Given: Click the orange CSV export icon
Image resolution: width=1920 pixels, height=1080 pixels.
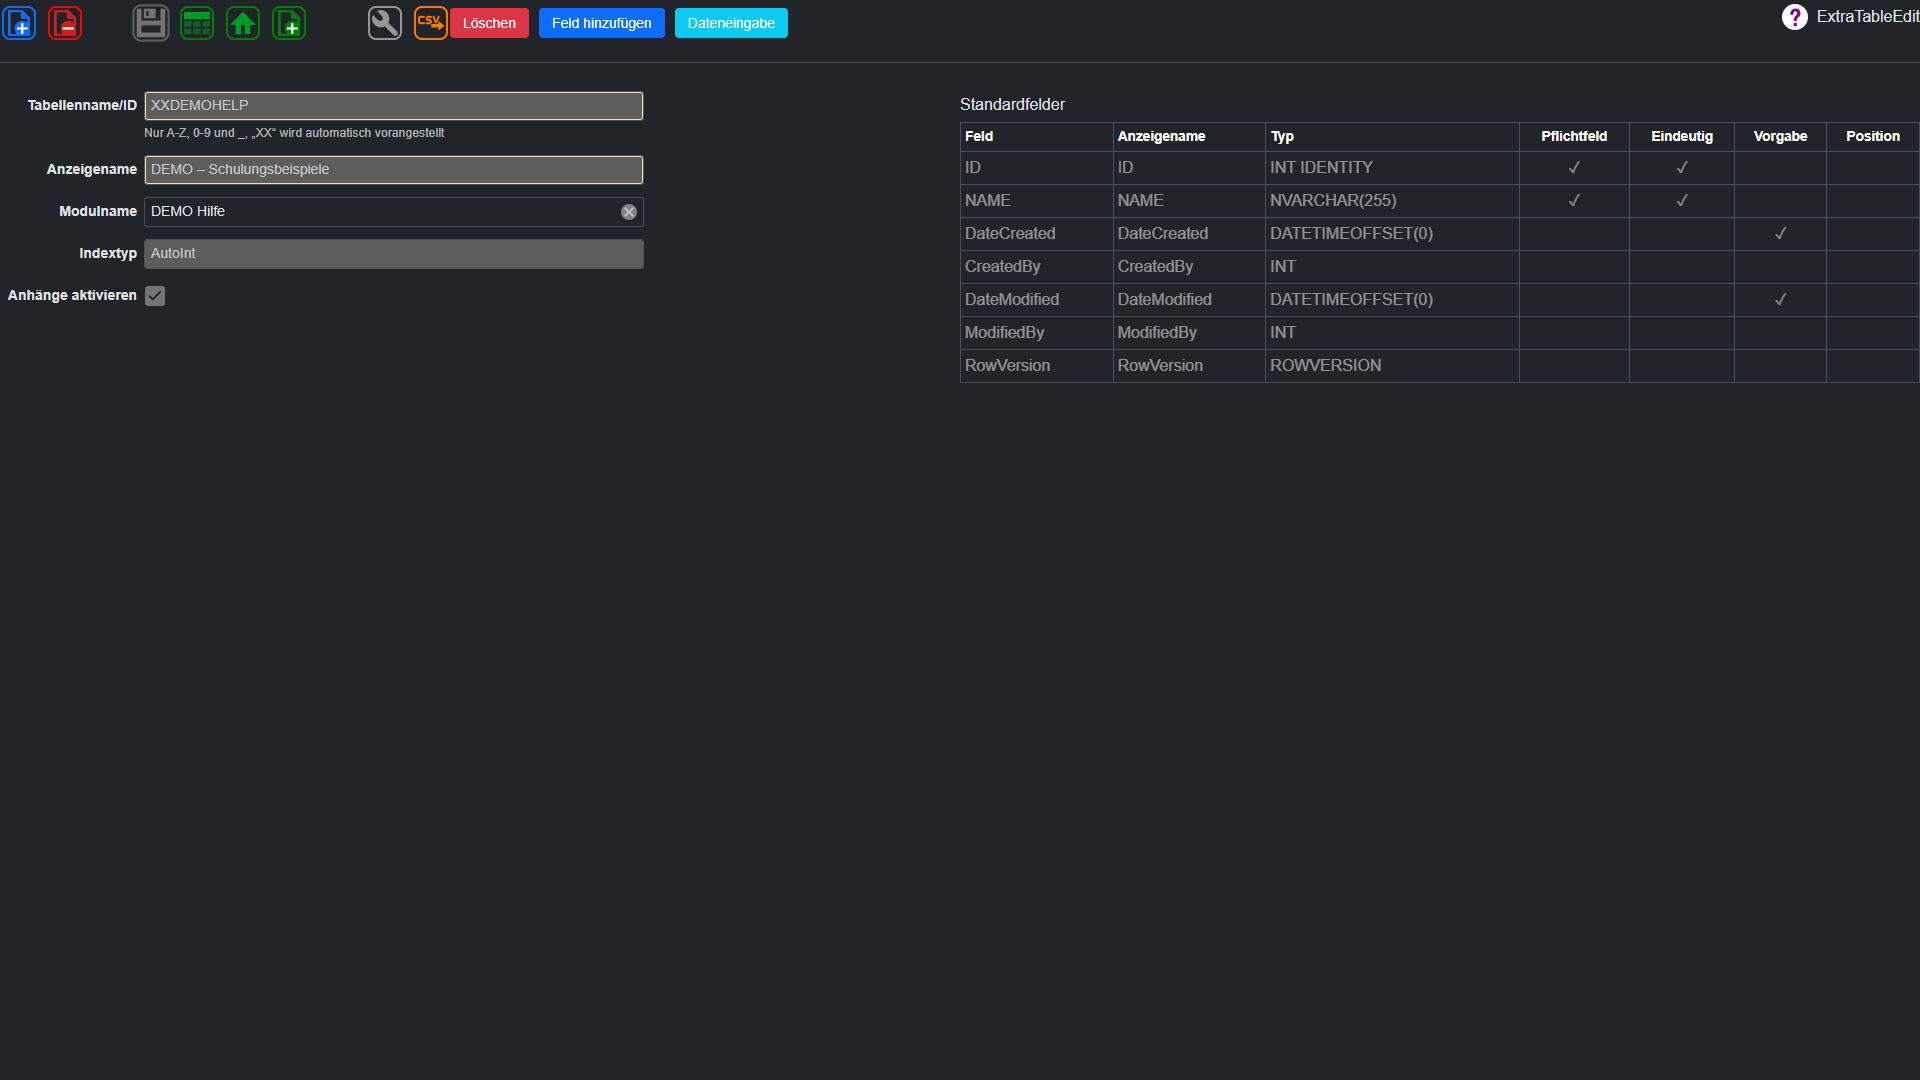Looking at the screenshot, I should tap(430, 22).
